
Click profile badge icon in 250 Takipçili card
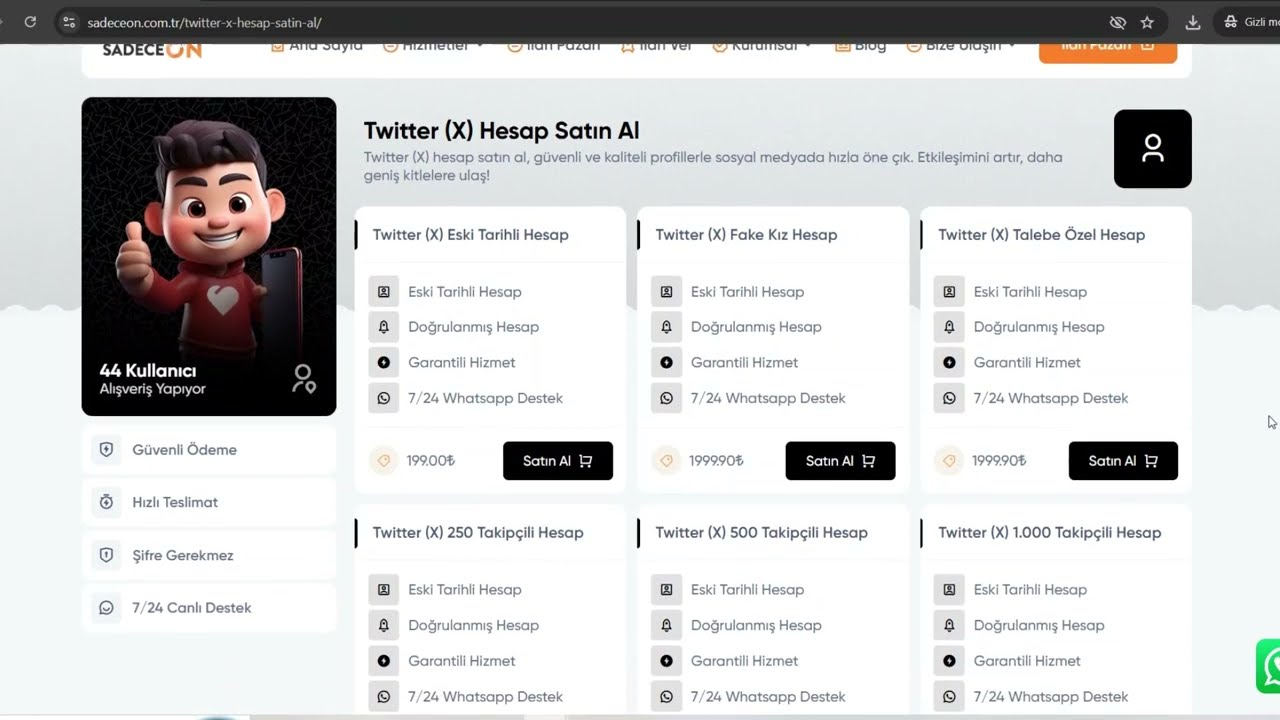point(384,590)
